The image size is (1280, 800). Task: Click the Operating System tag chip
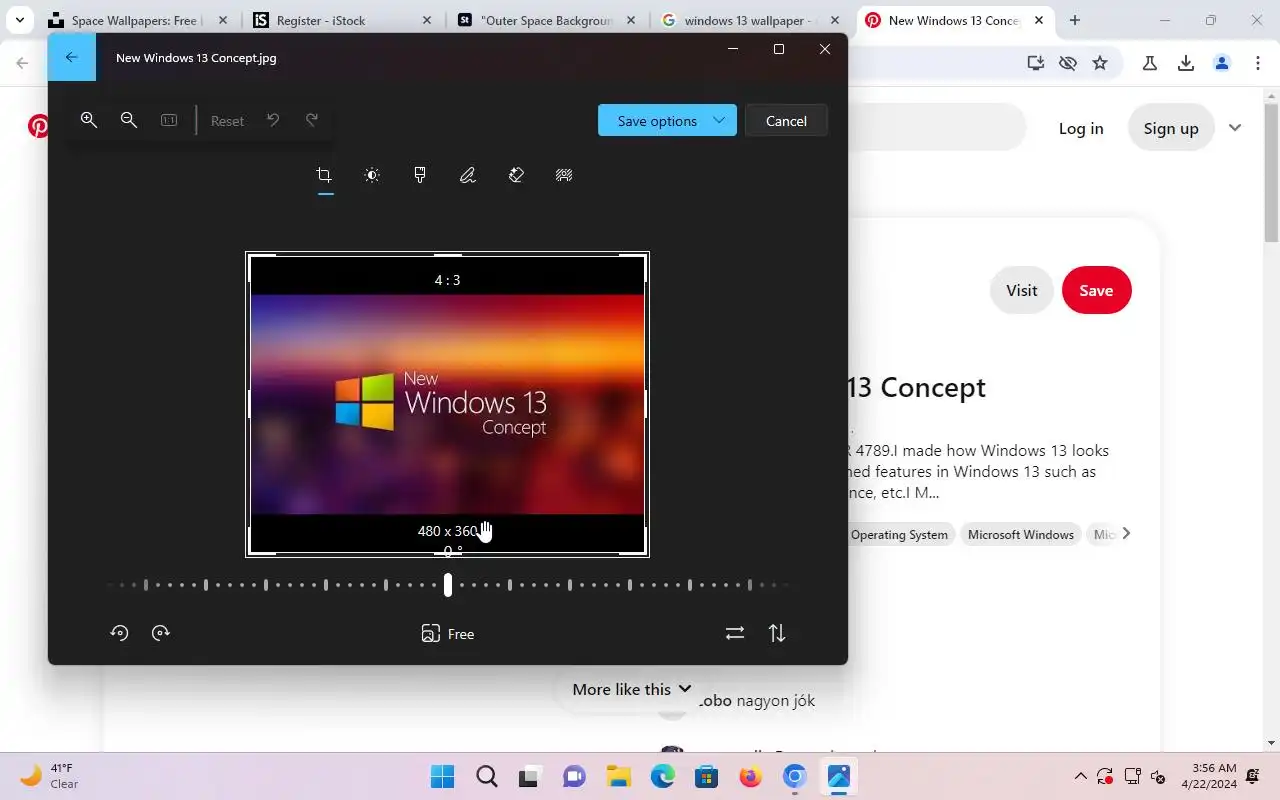point(899,535)
